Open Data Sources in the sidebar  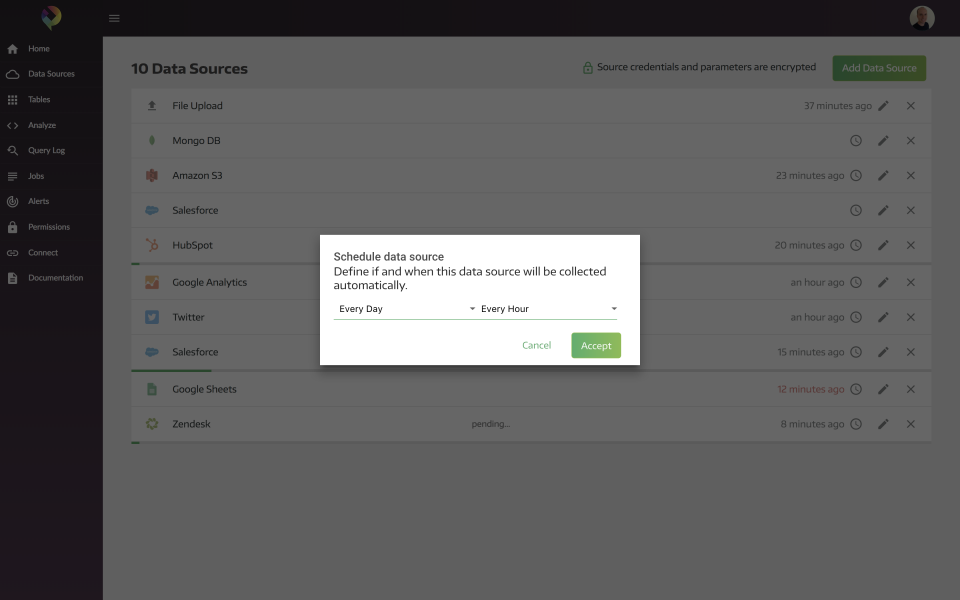[51, 74]
